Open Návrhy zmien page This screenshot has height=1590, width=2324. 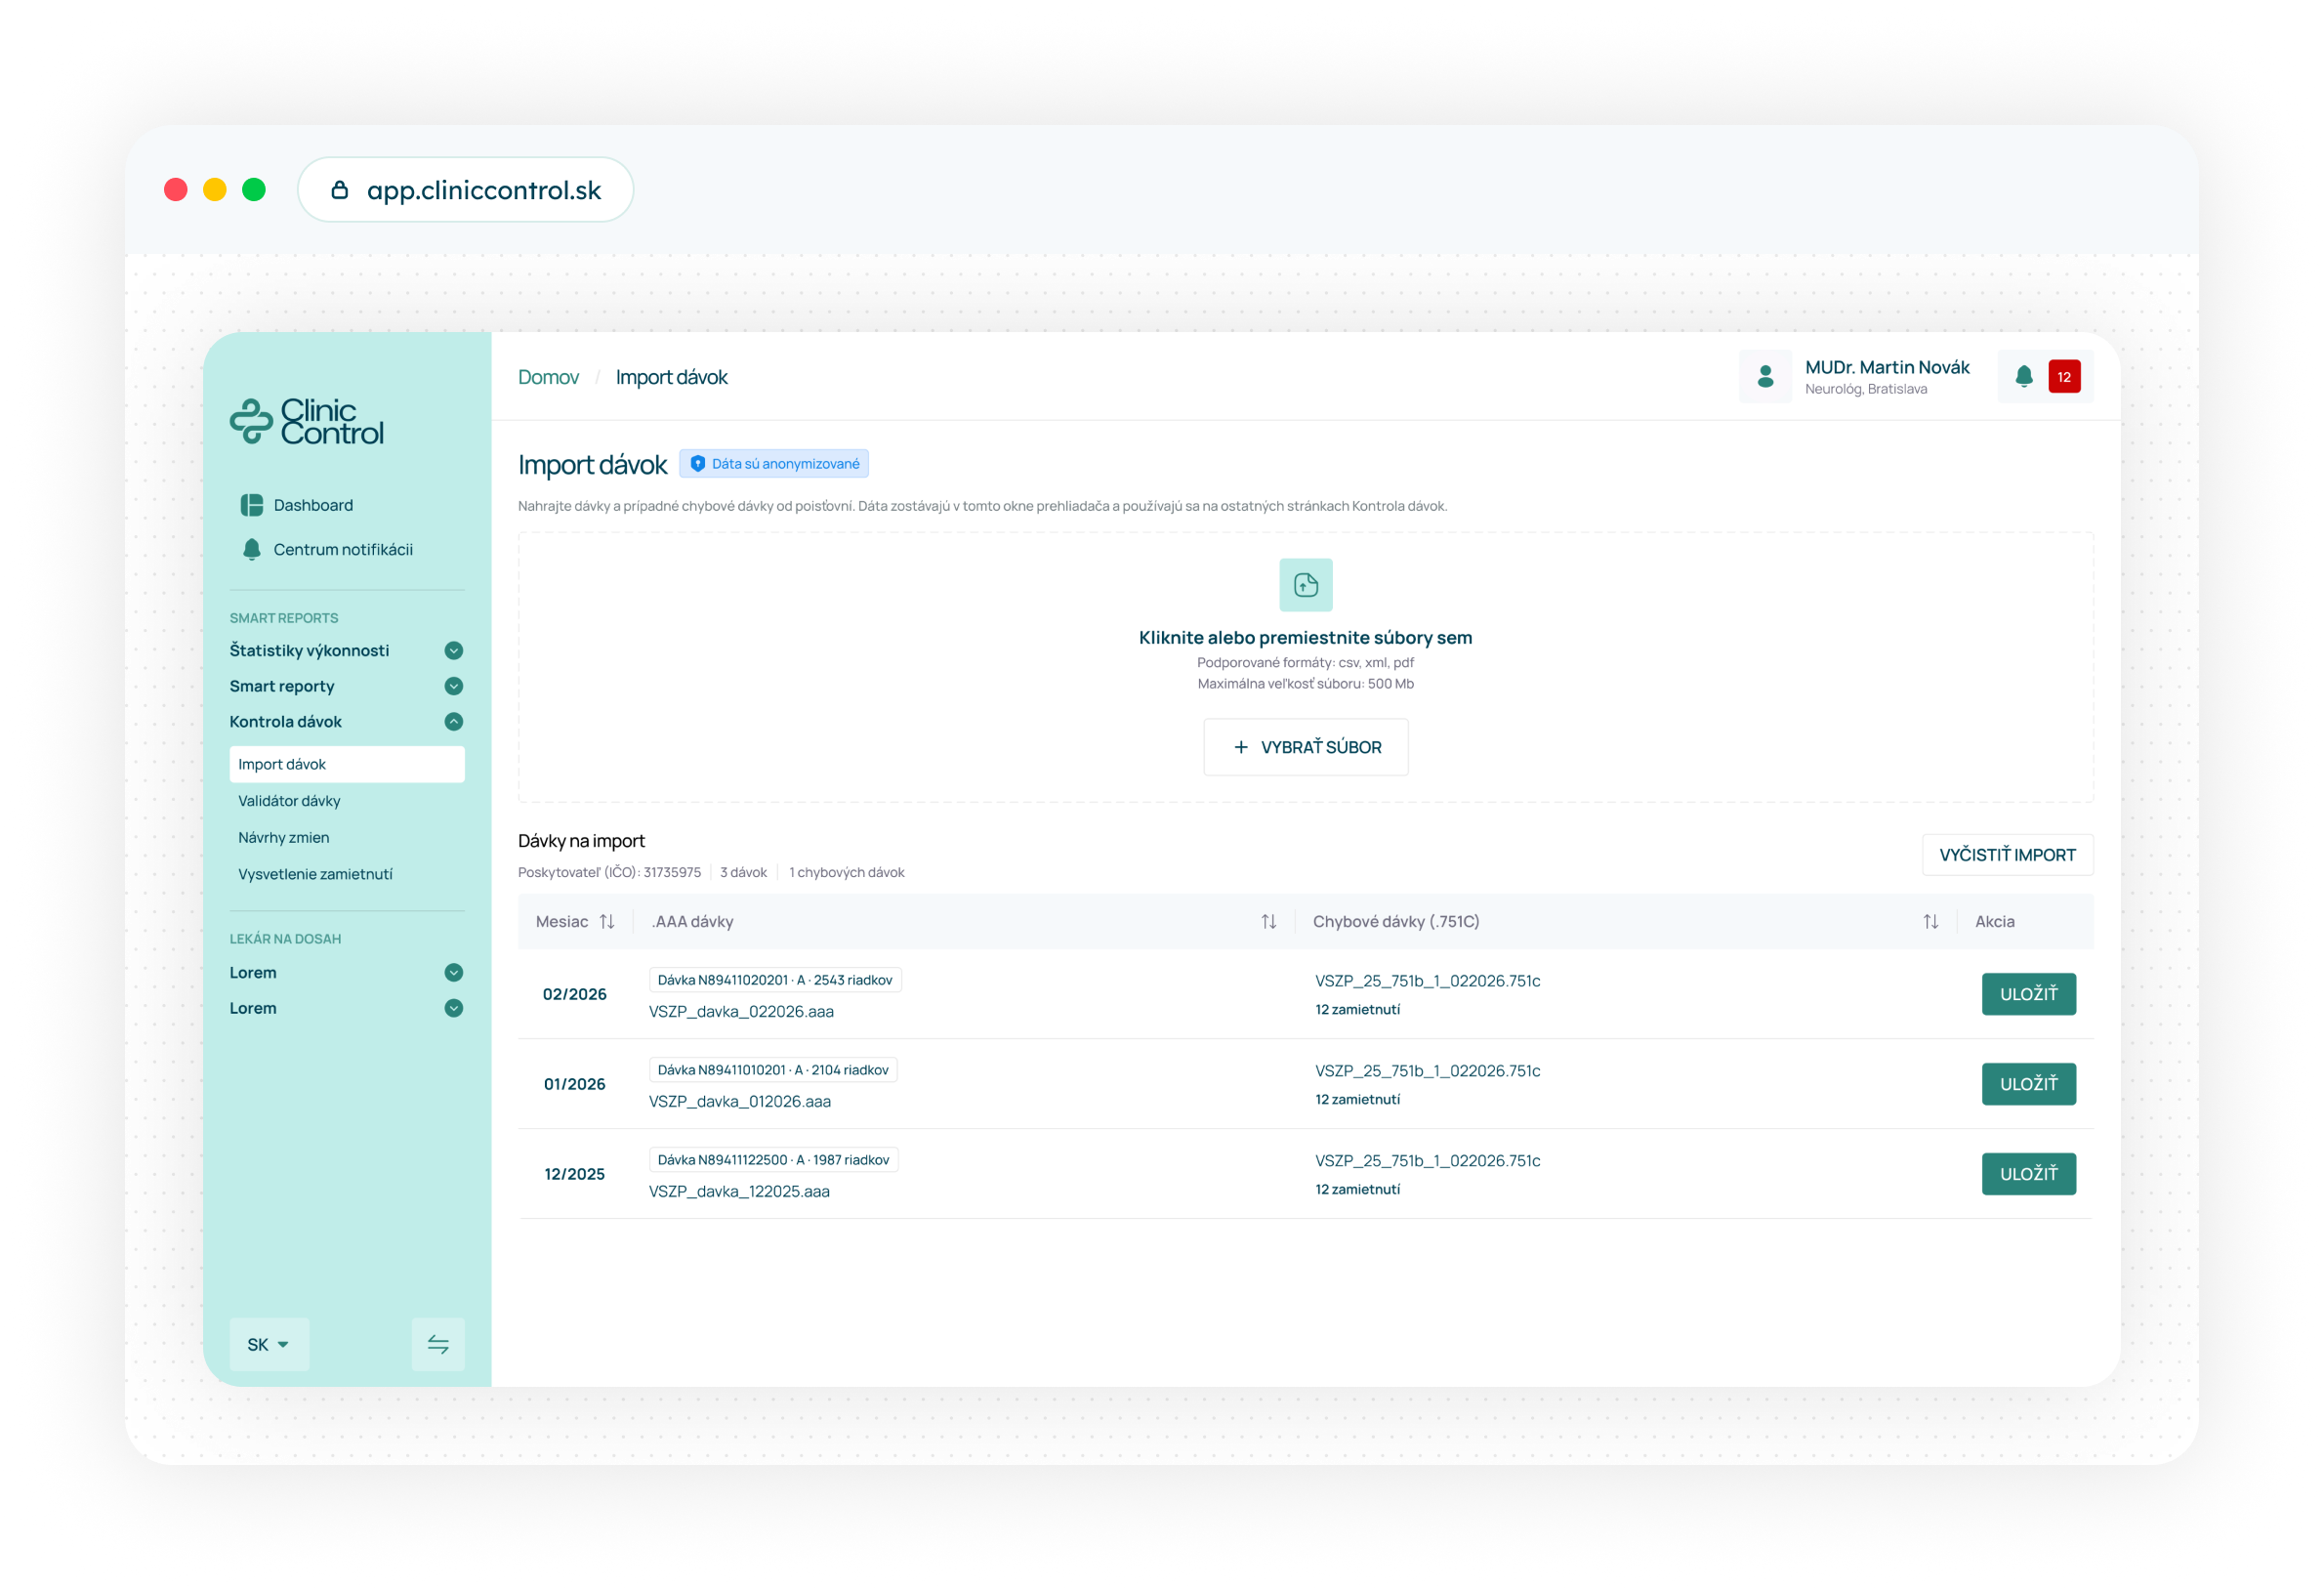pos(283,838)
